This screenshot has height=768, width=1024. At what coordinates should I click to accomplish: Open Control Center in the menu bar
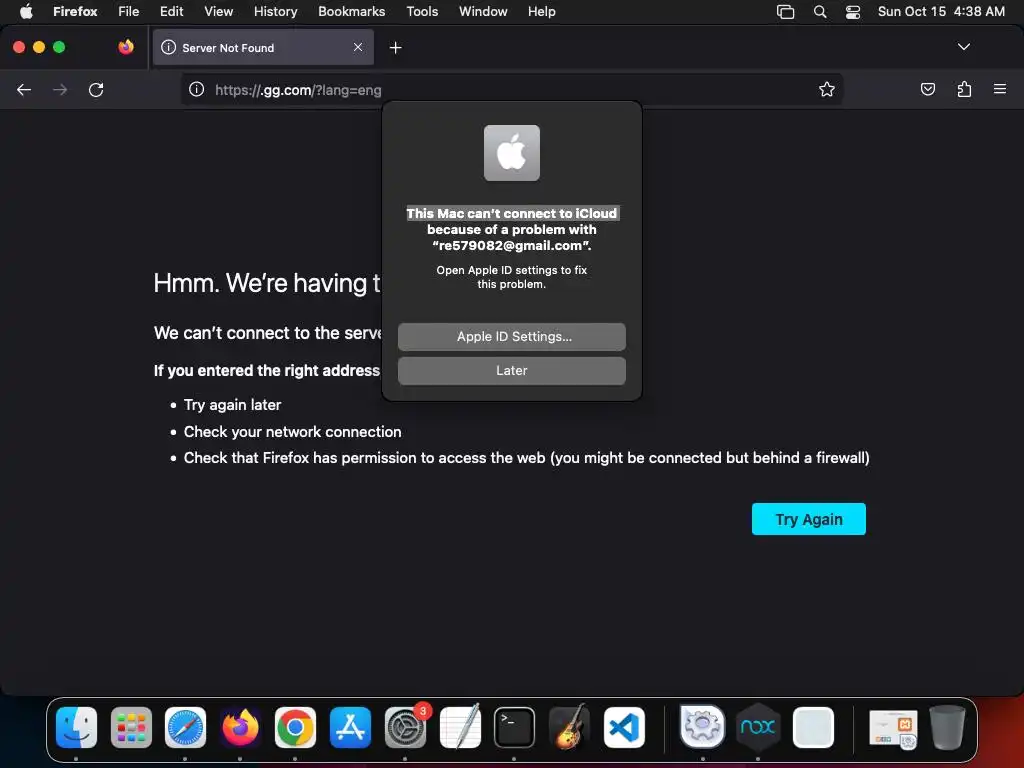coord(853,12)
